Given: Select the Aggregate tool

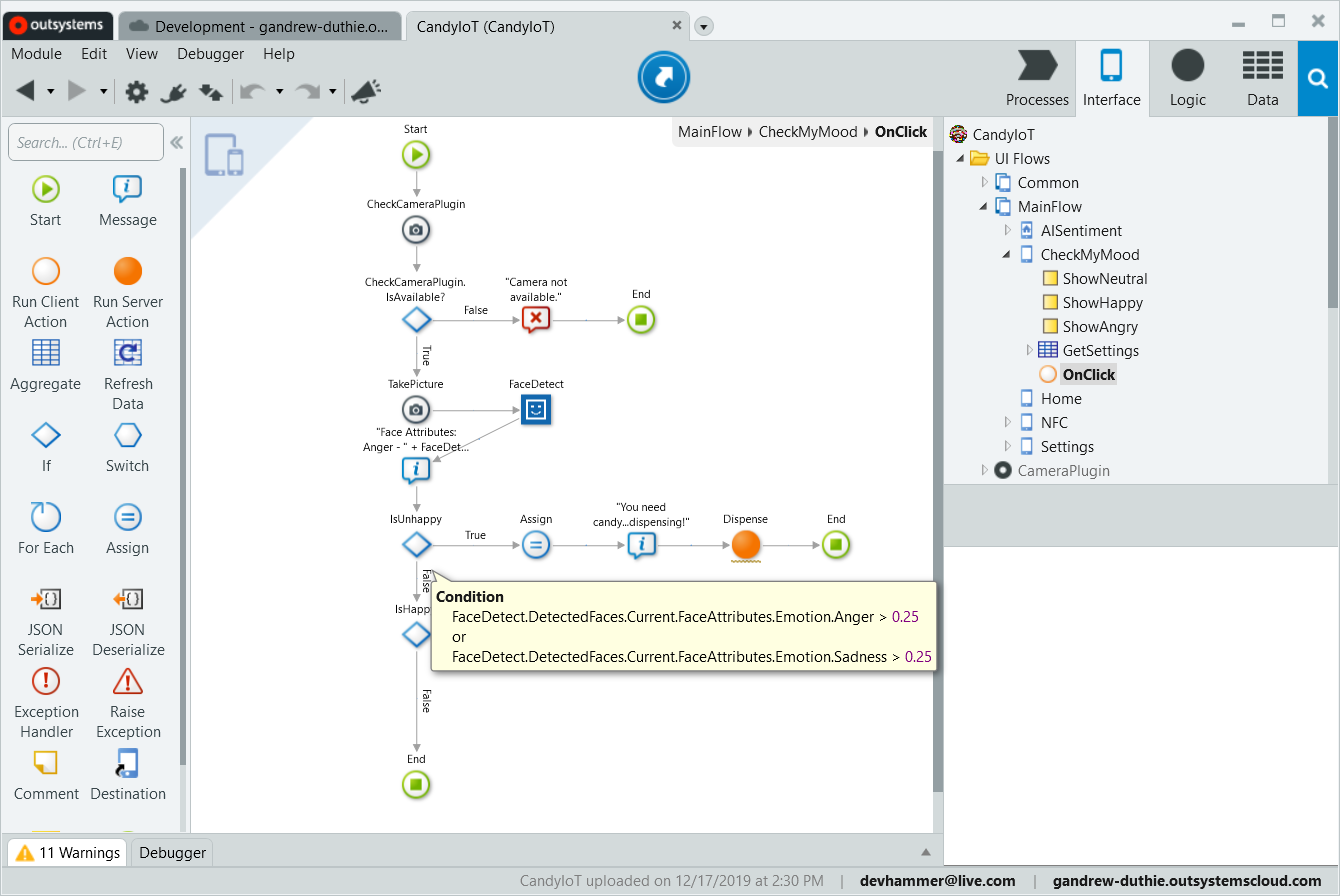Looking at the screenshot, I should 45,365.
